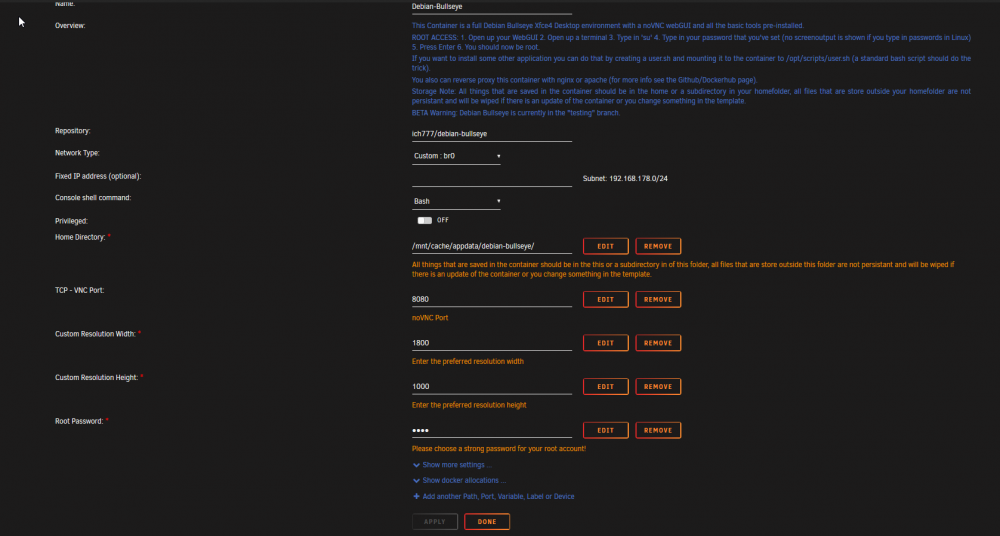Screen dimensions: 1000x536
Task: Click the Home Directory path field
Action: coord(492,246)
